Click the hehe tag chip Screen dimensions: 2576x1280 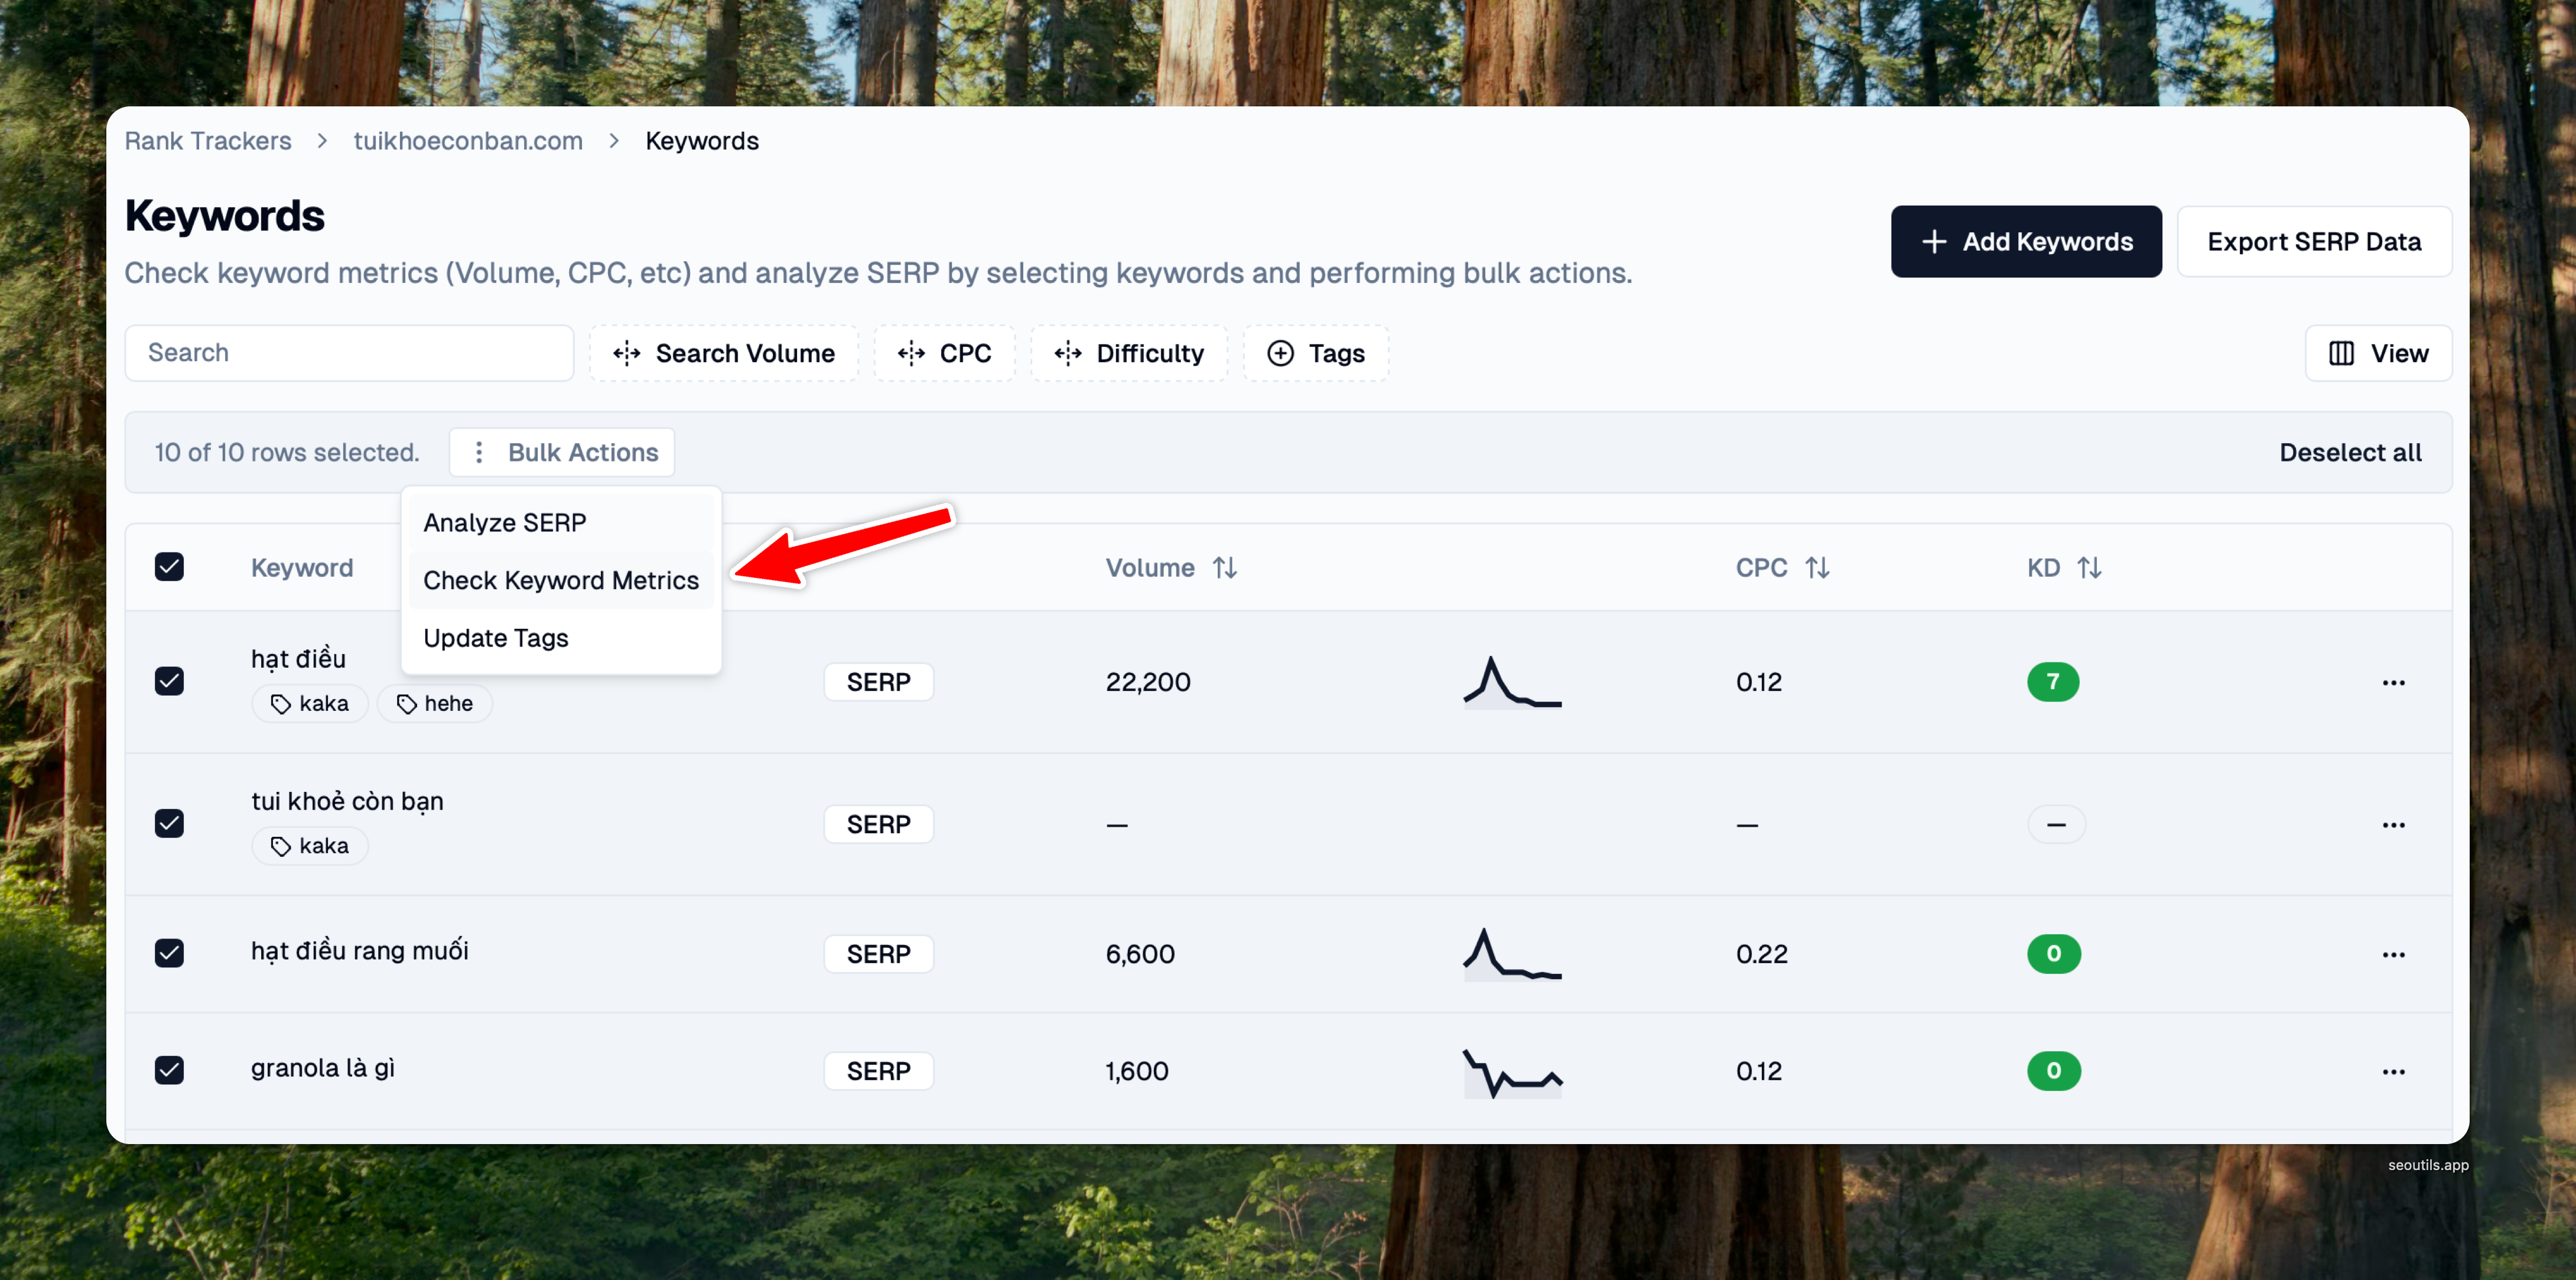coord(435,703)
